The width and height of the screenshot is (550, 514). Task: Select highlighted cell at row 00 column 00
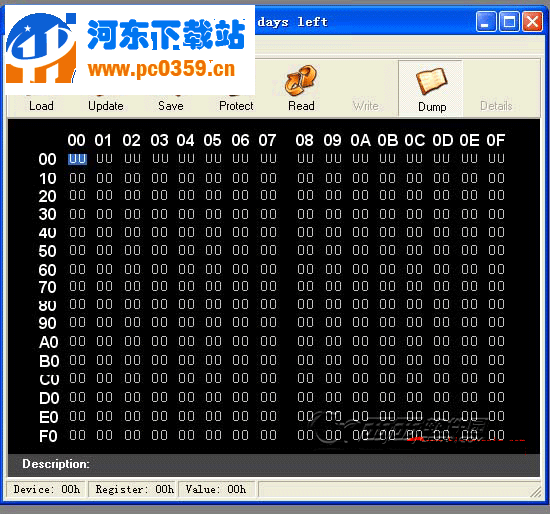pyautogui.click(x=77, y=159)
